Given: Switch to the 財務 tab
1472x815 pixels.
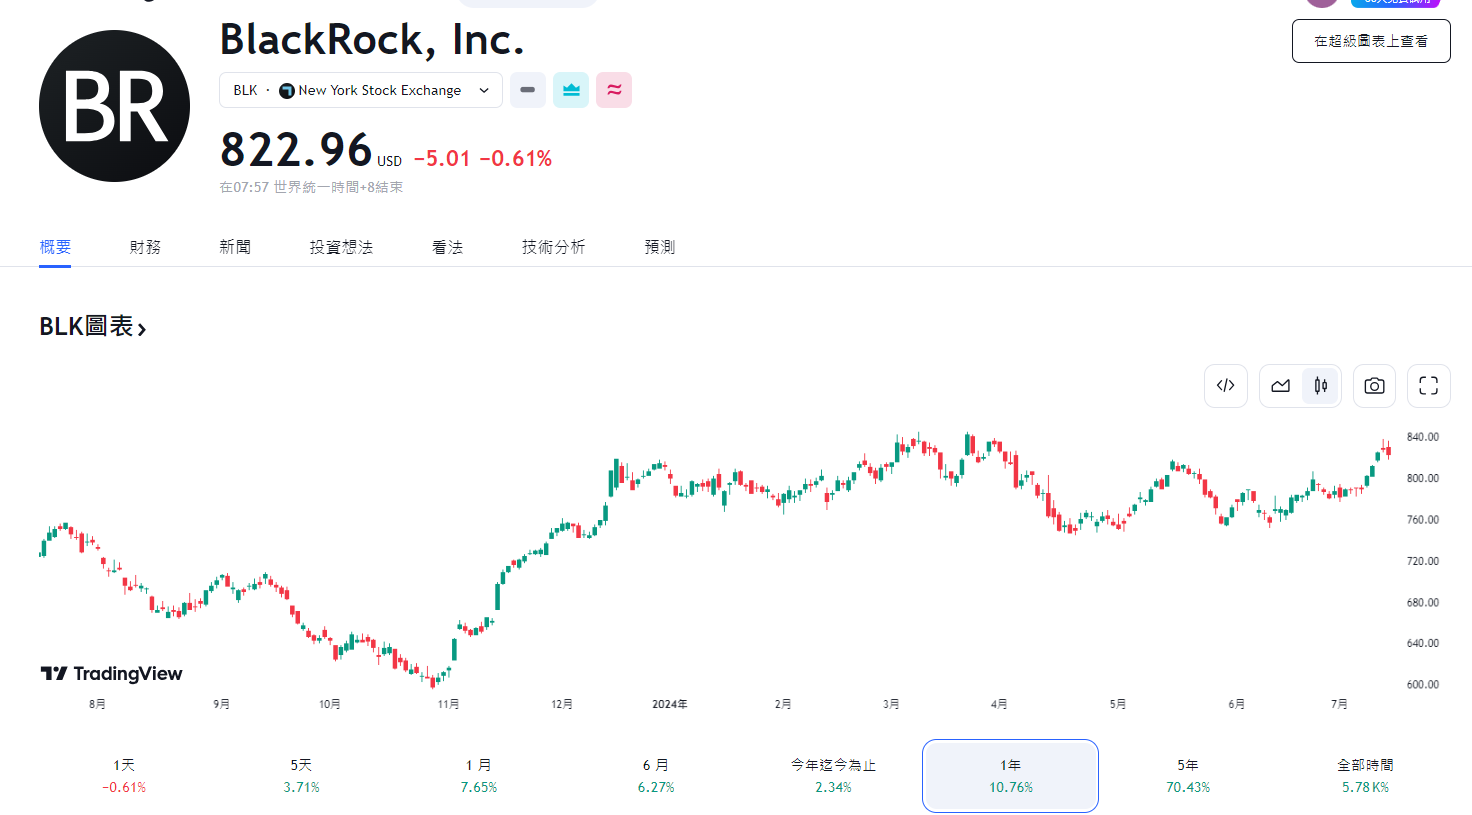Looking at the screenshot, I should [145, 246].
